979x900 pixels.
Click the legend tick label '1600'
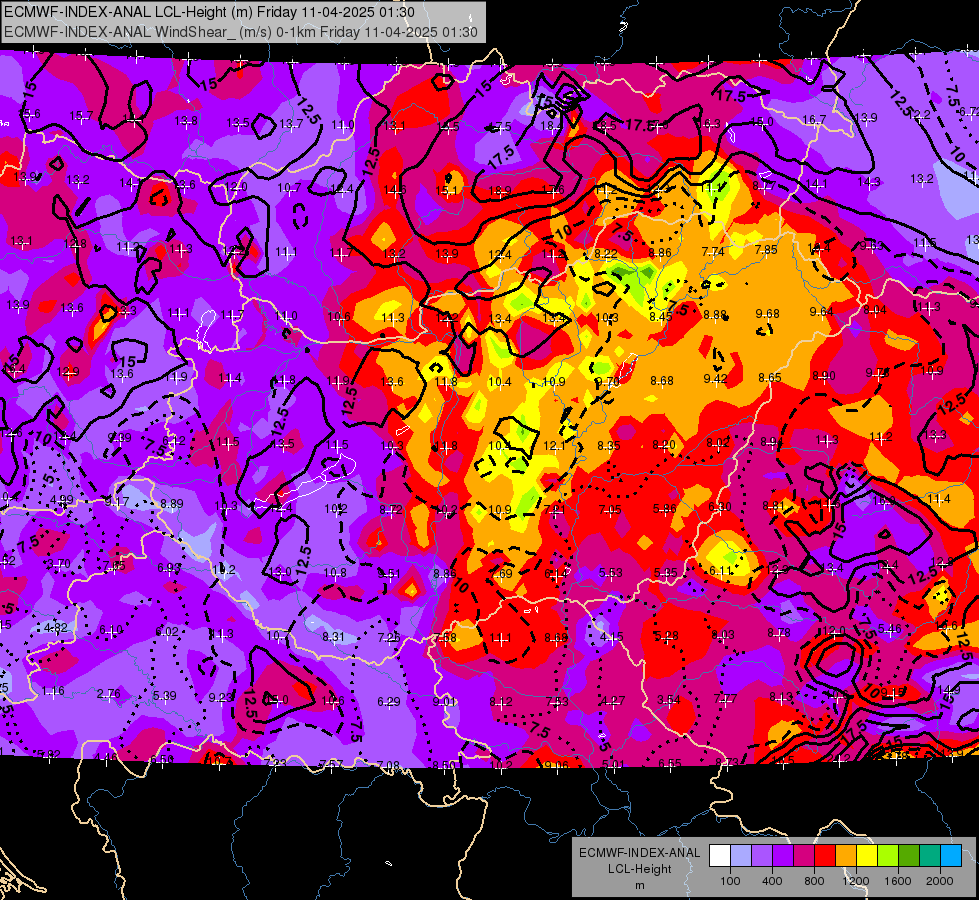pyautogui.click(x=898, y=881)
